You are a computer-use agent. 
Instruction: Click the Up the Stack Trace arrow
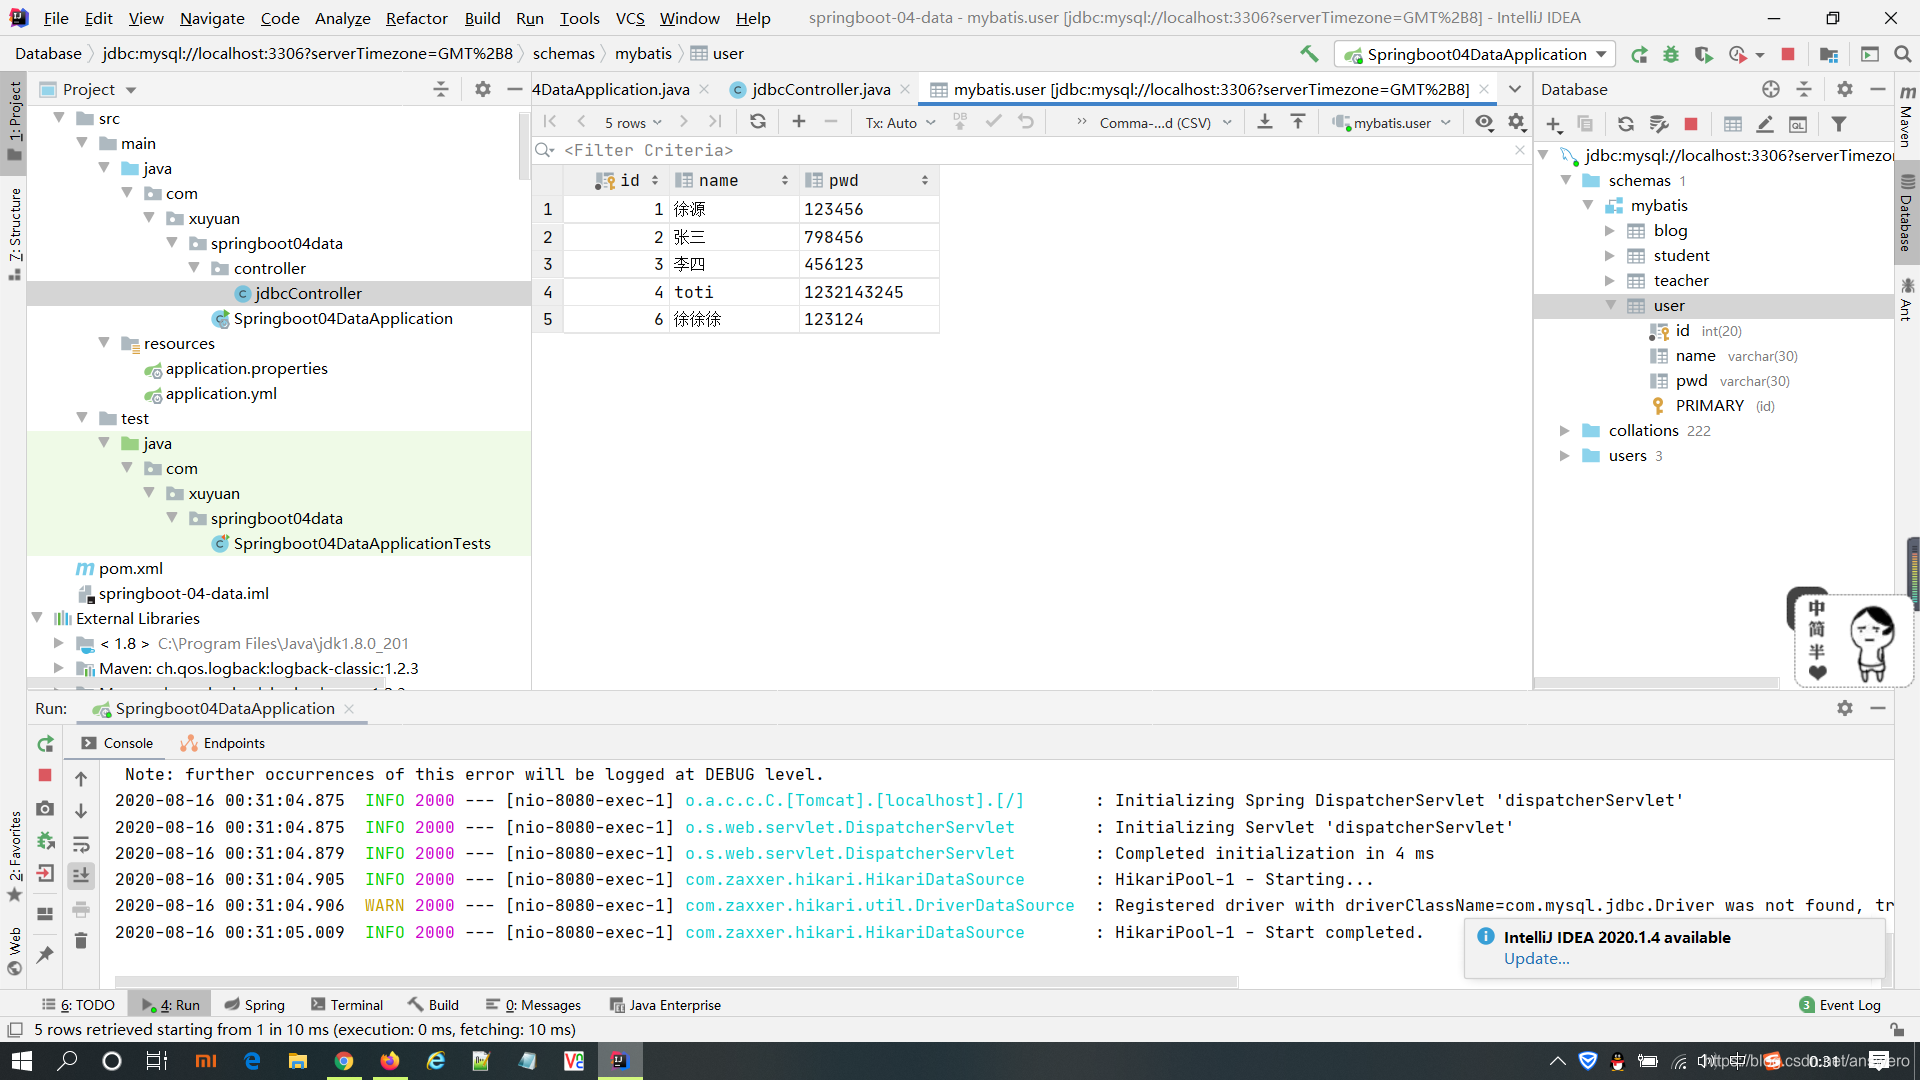tap(81, 779)
